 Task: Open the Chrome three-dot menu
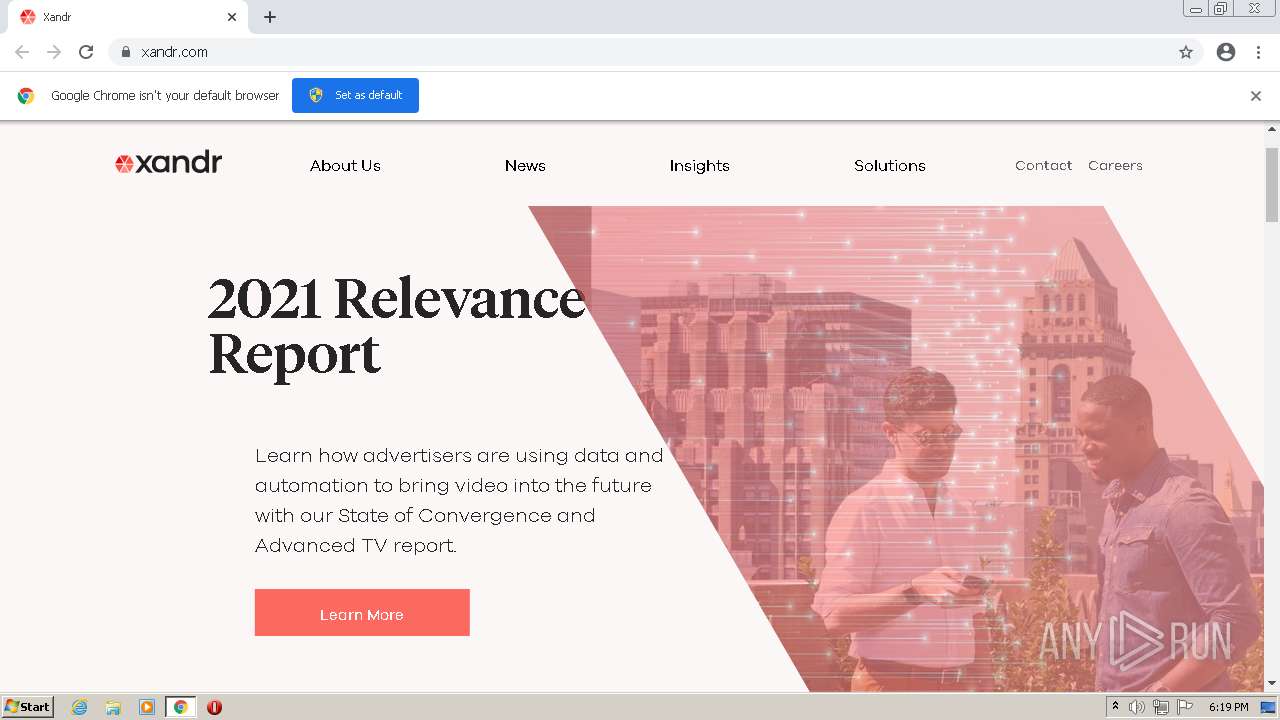1259,52
